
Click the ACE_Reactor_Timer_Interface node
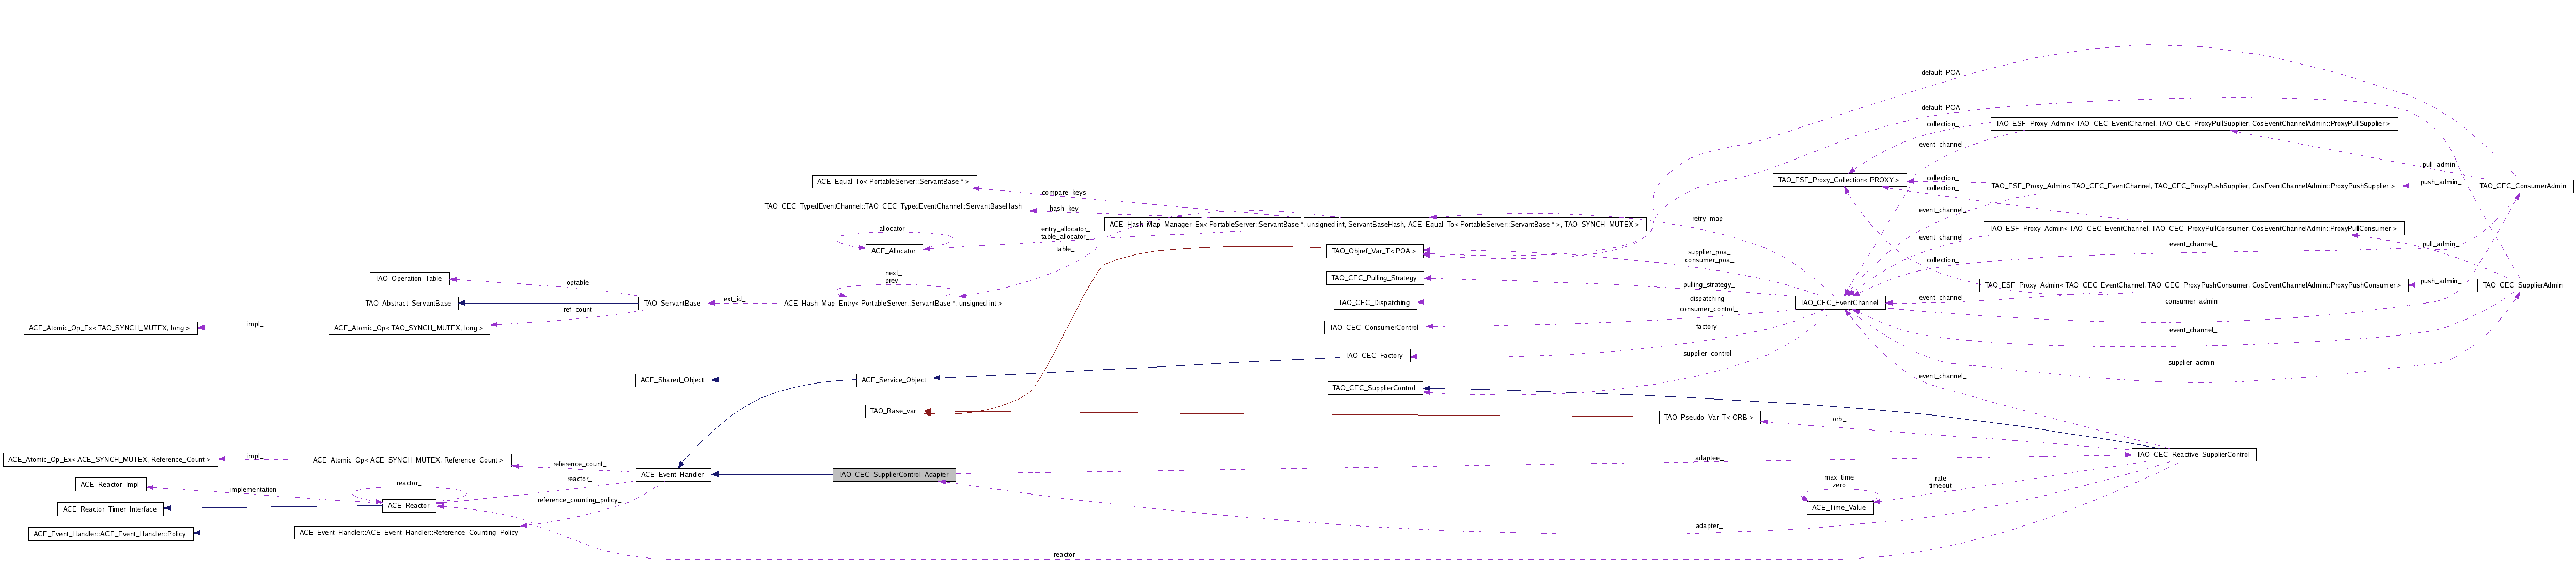(109, 509)
